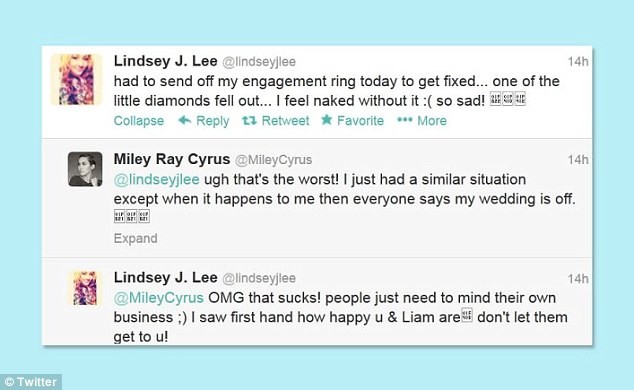Open Miley Ray Cyrus profile picture
The image size is (634, 390).
point(85,169)
